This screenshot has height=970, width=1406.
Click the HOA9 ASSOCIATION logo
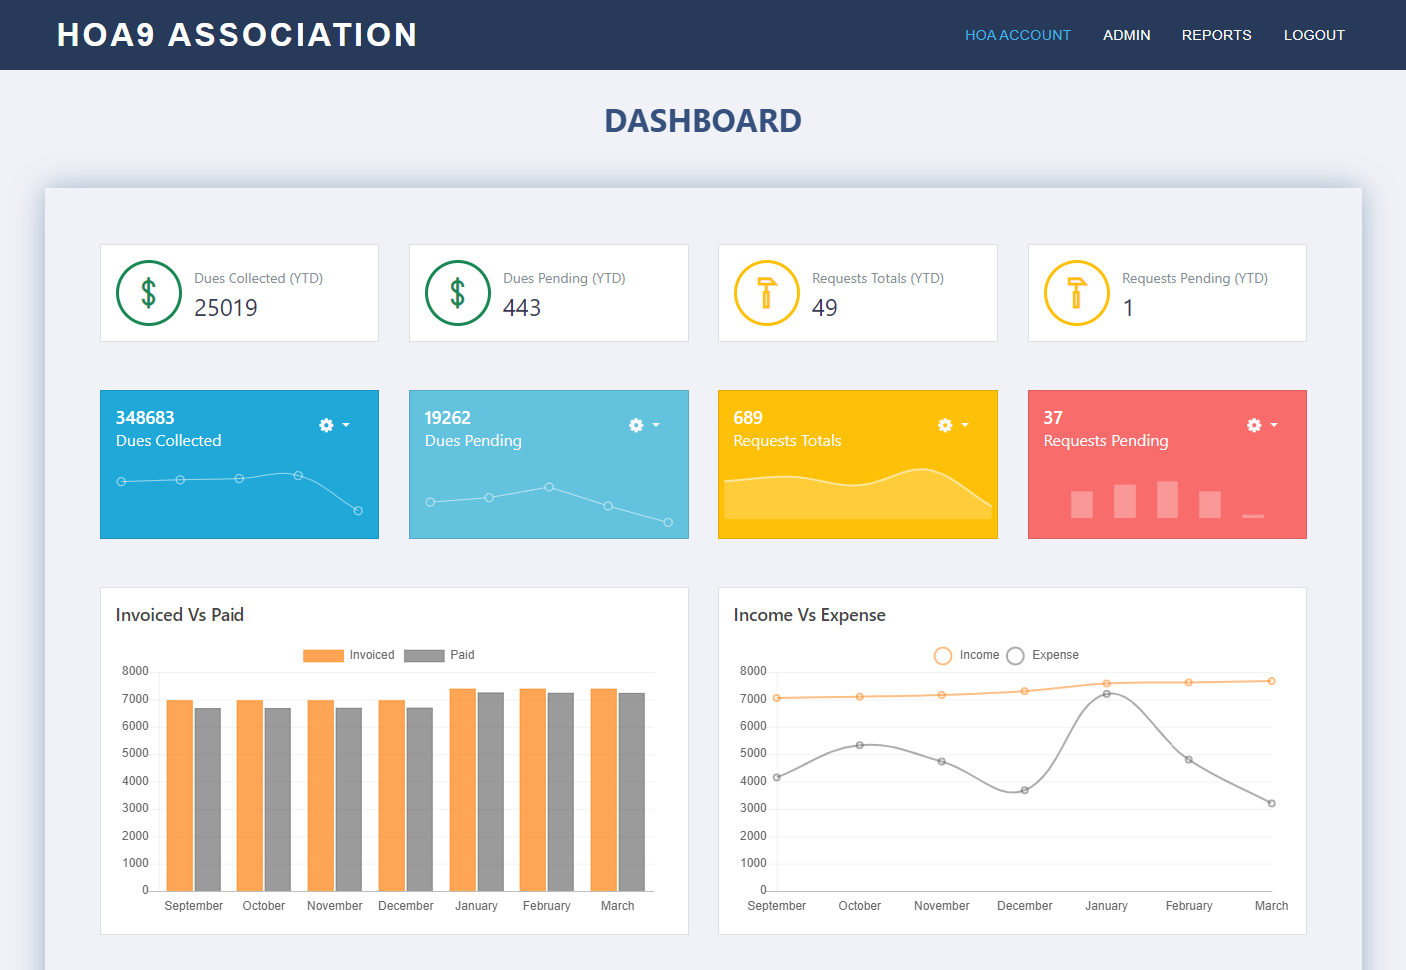click(237, 34)
